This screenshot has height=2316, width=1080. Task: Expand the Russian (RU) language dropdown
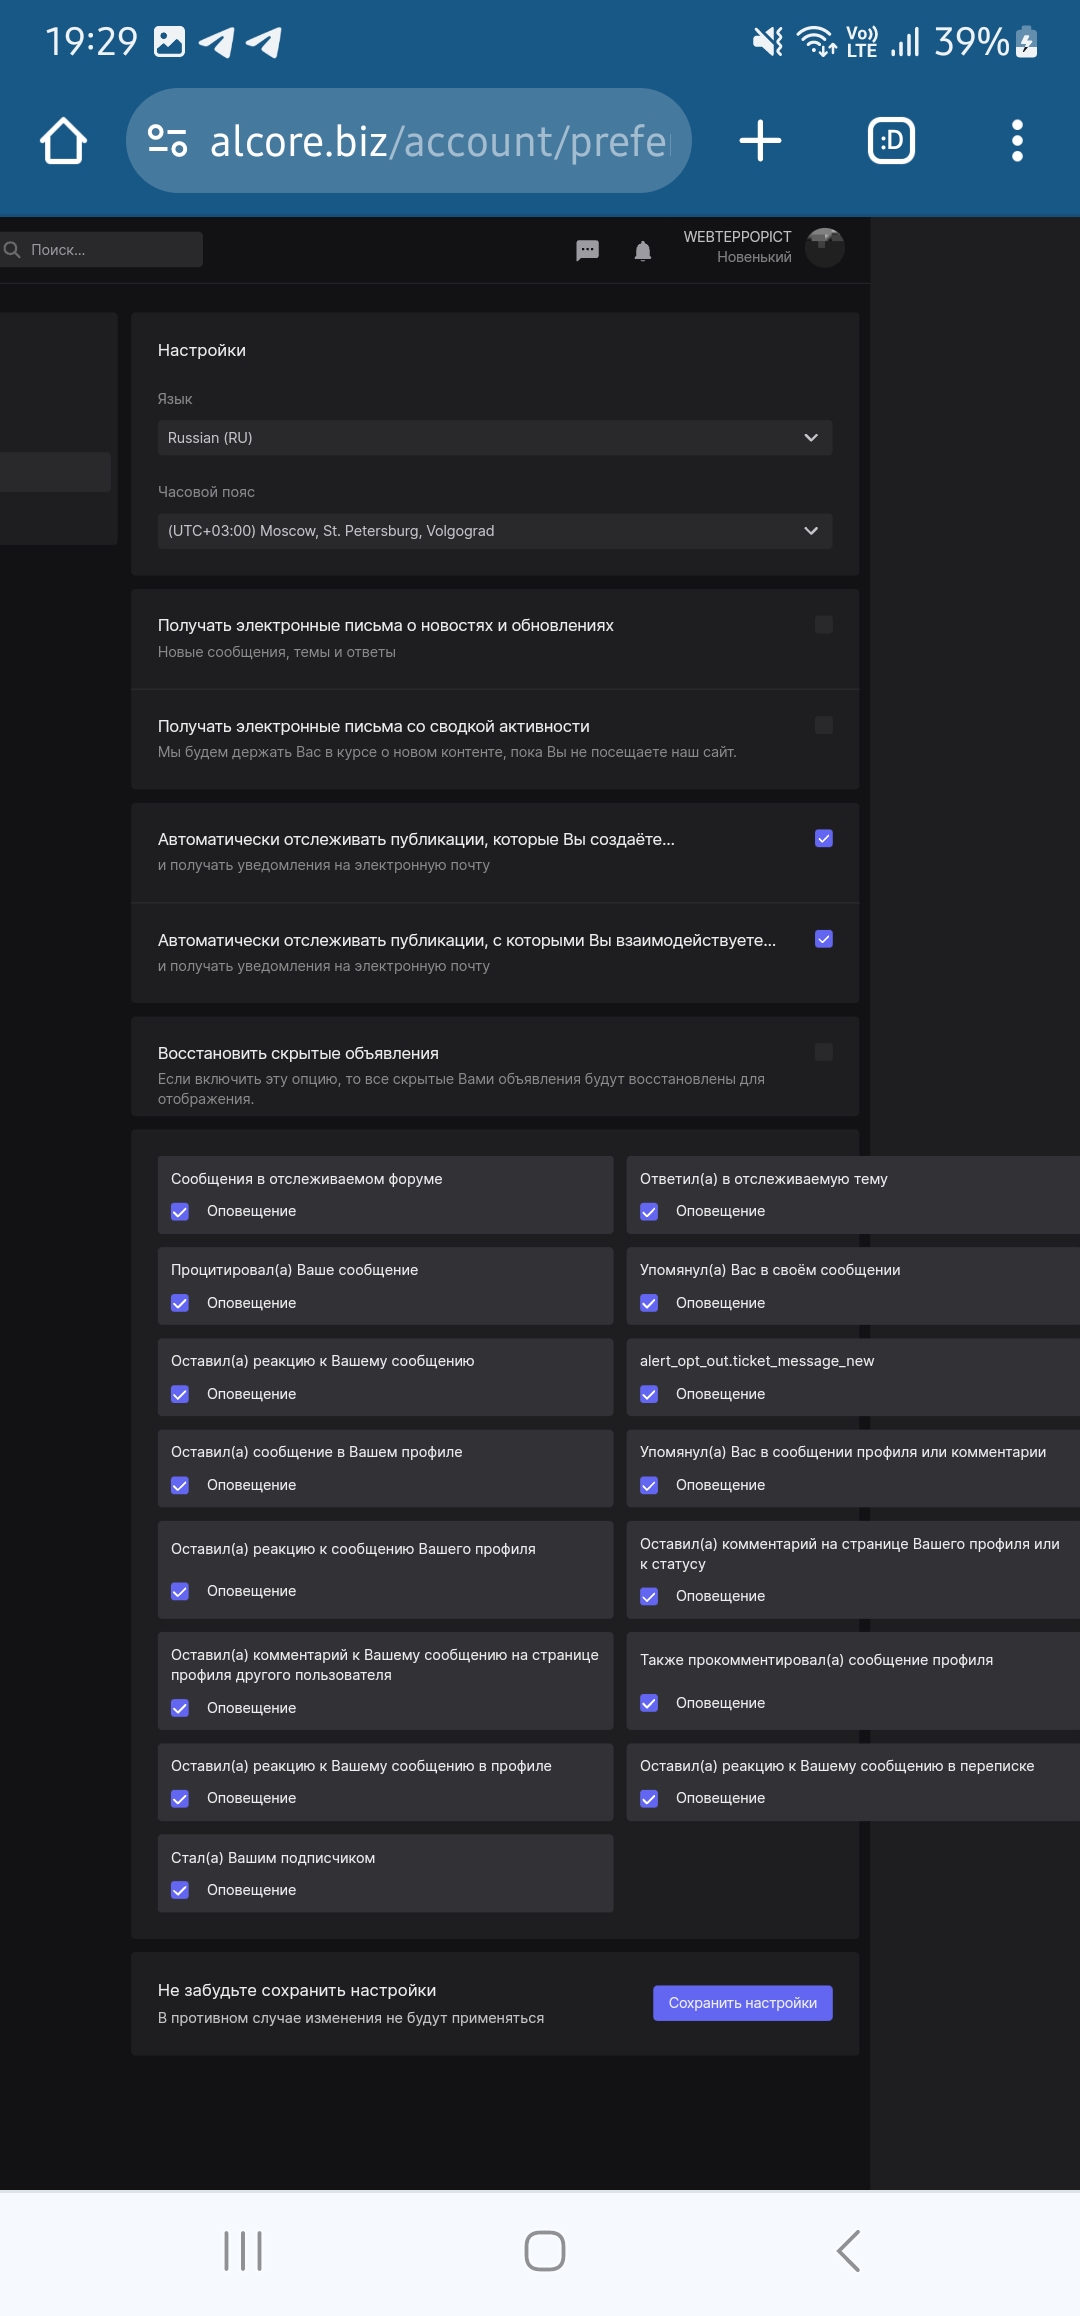click(495, 438)
